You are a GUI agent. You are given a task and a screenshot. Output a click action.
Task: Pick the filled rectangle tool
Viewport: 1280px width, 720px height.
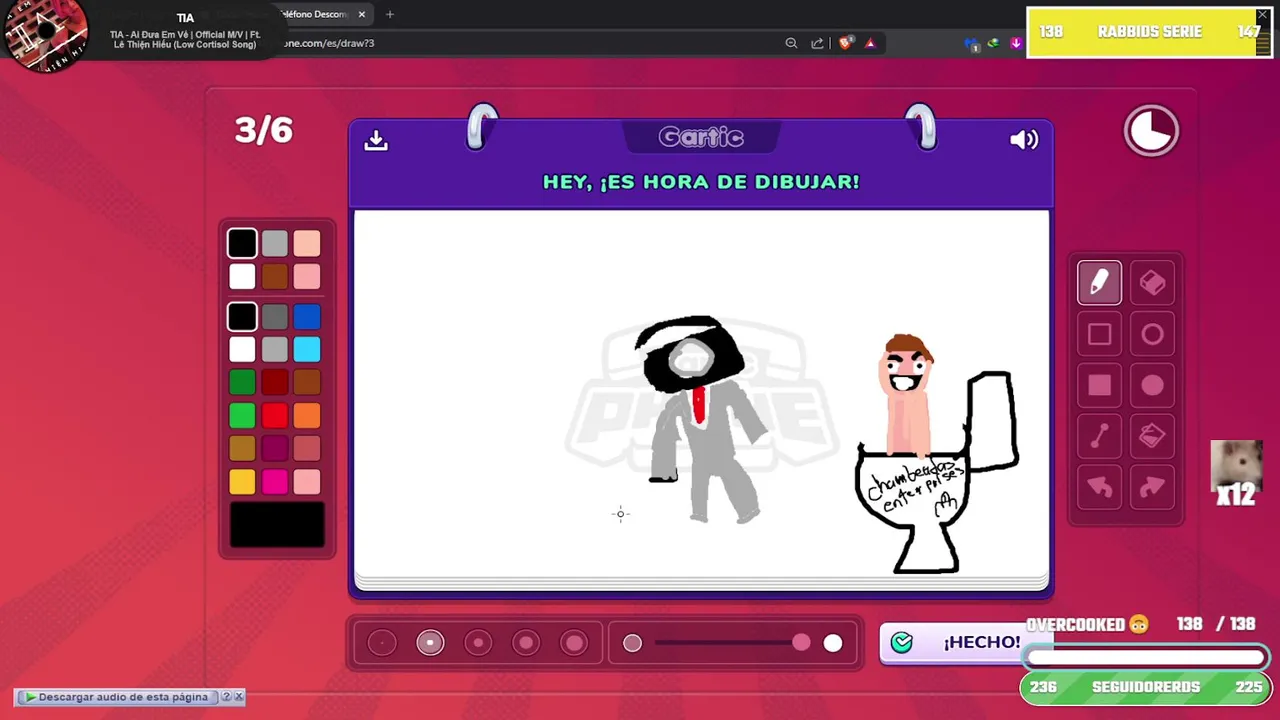pyautogui.click(x=1099, y=386)
